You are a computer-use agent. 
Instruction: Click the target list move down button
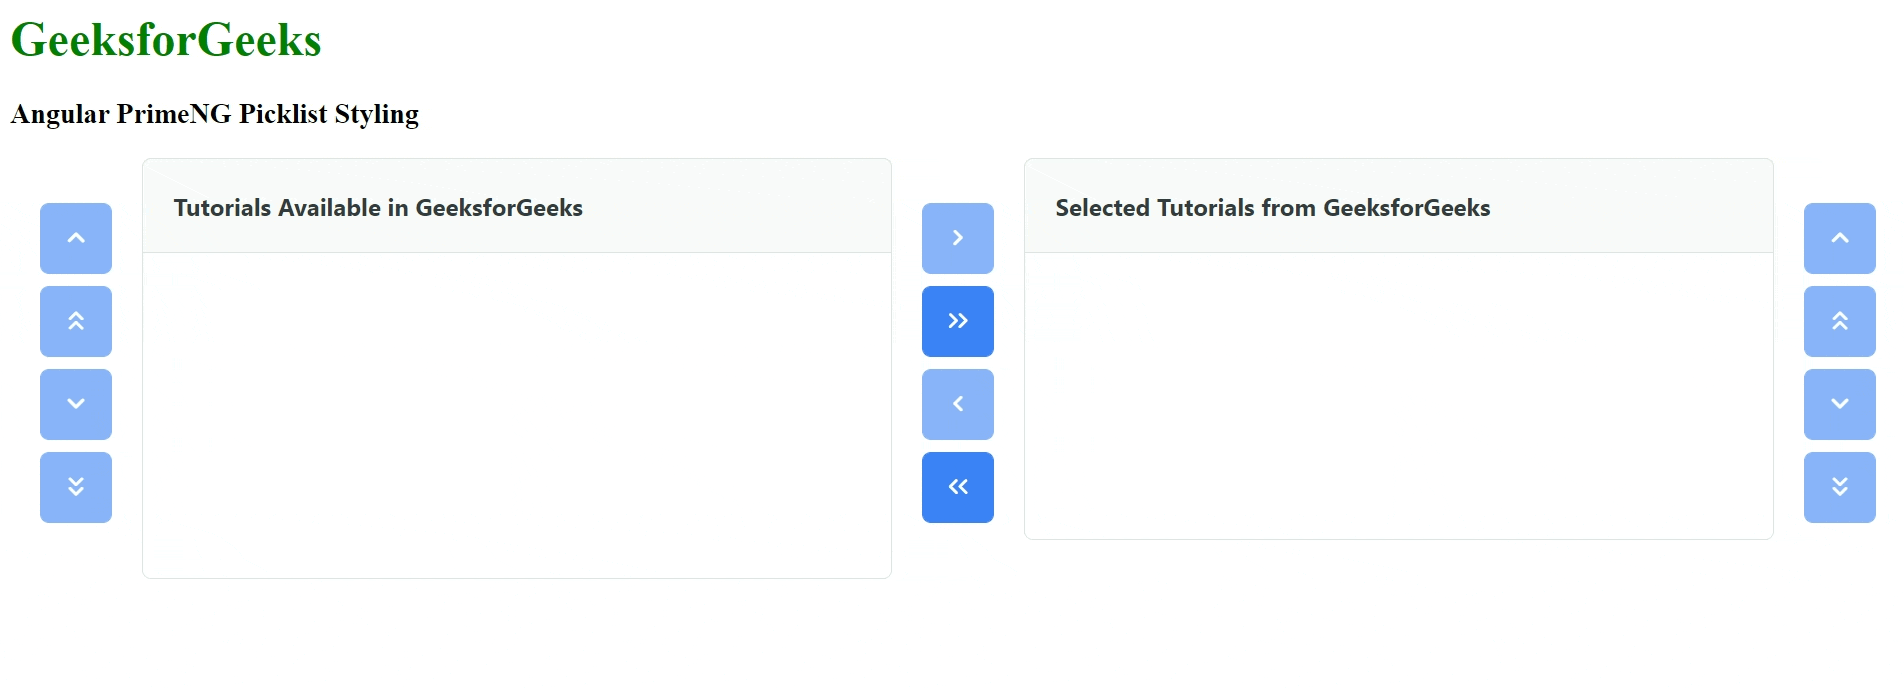1840,404
